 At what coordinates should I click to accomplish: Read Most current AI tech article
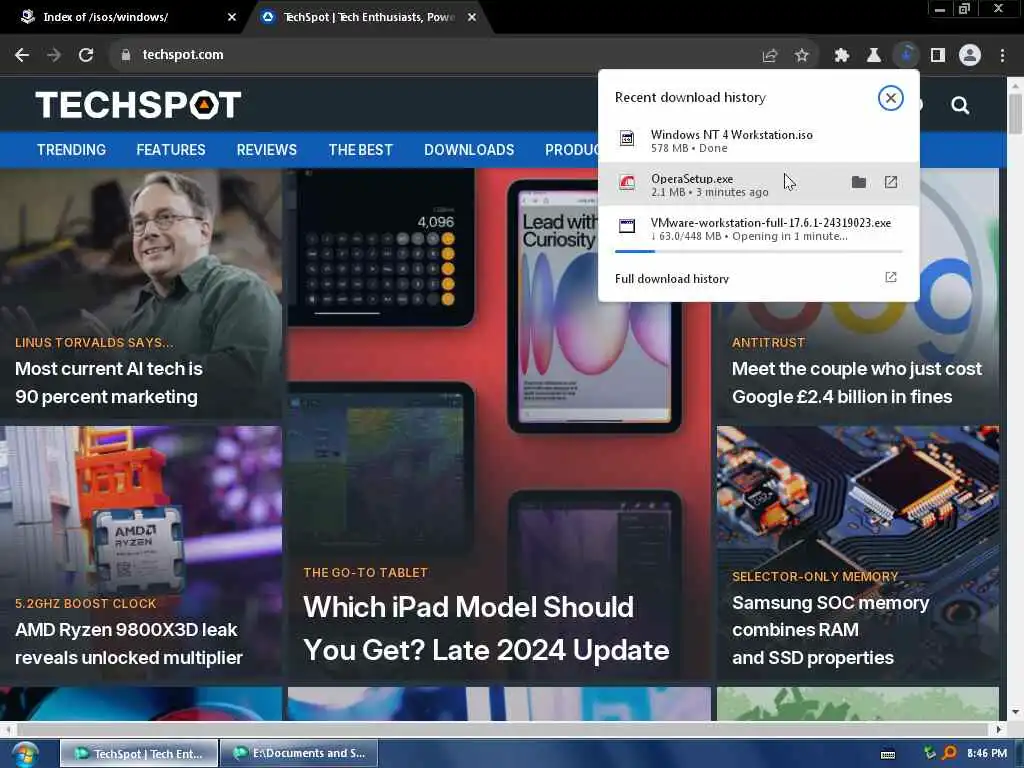[108, 383]
